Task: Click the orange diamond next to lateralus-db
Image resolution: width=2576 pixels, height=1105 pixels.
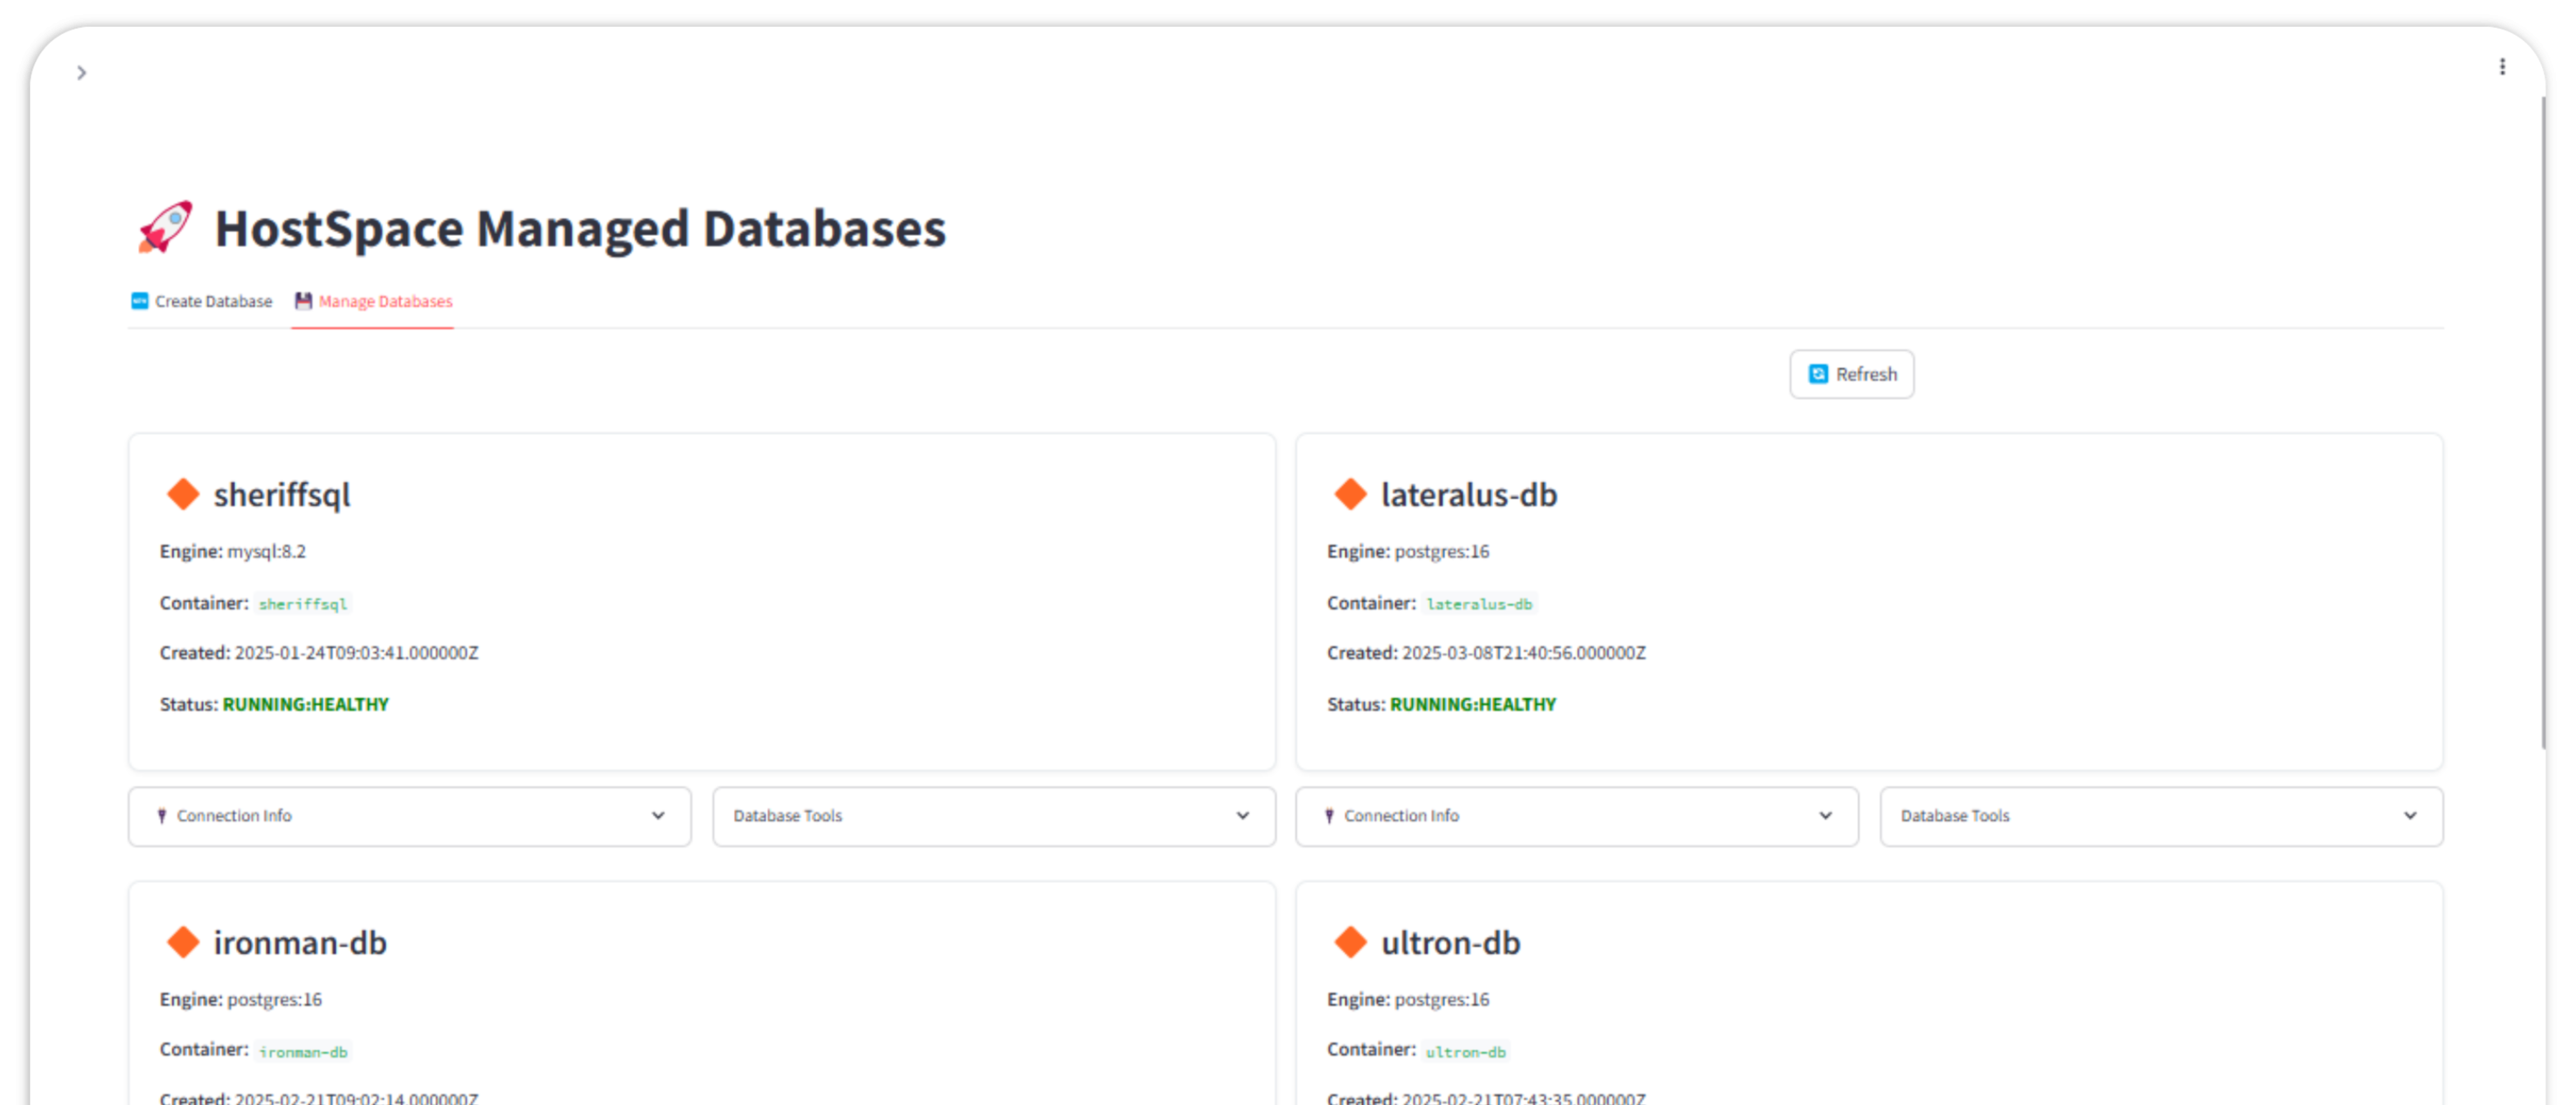Action: coord(1350,494)
